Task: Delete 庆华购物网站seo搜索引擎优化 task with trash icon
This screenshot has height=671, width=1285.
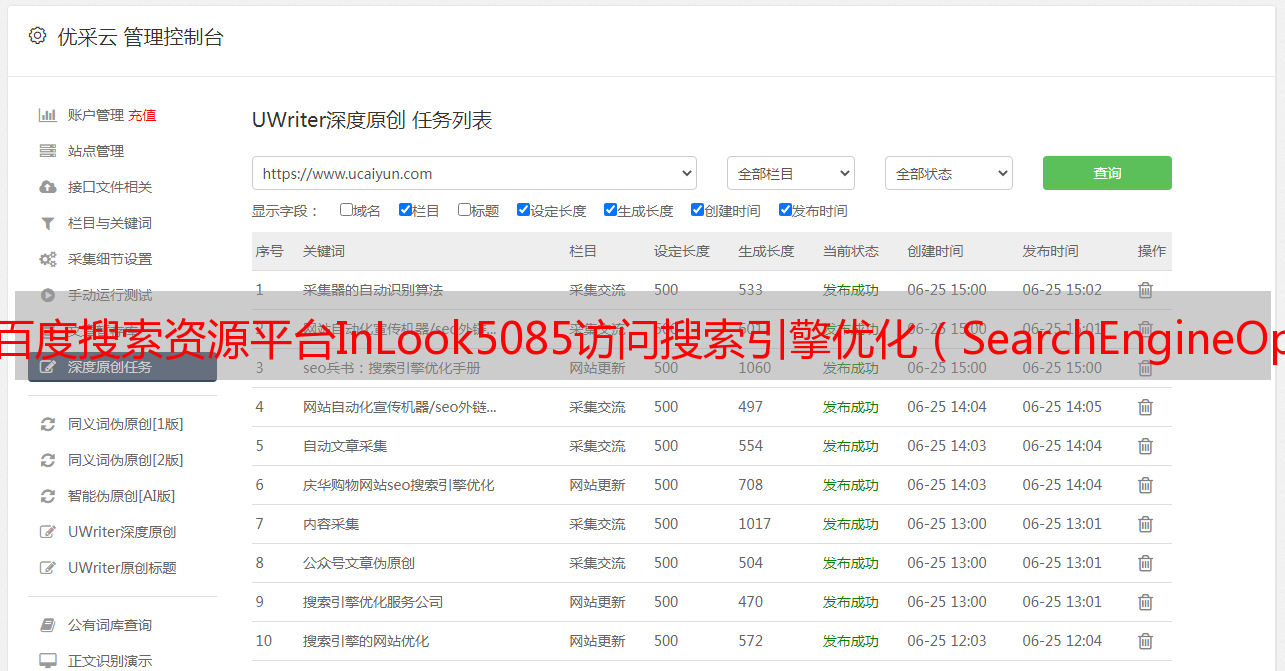Action: click(1145, 485)
